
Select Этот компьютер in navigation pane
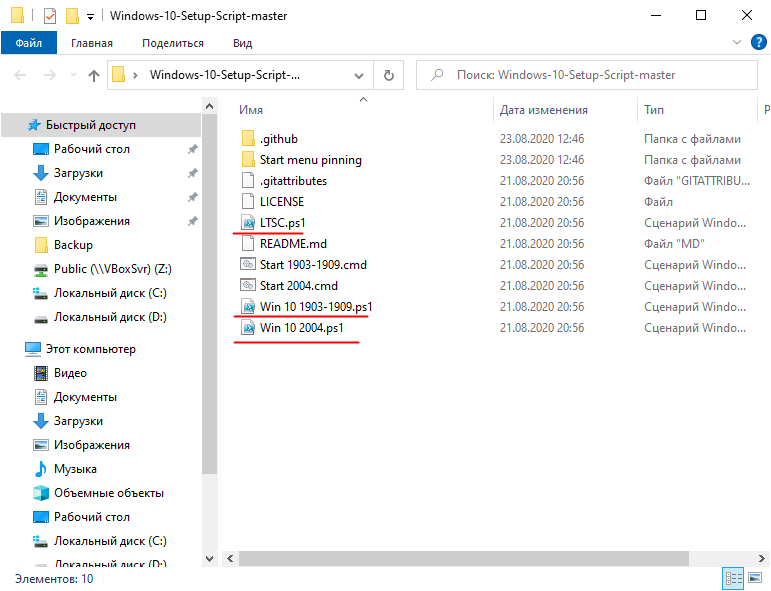click(x=90, y=349)
